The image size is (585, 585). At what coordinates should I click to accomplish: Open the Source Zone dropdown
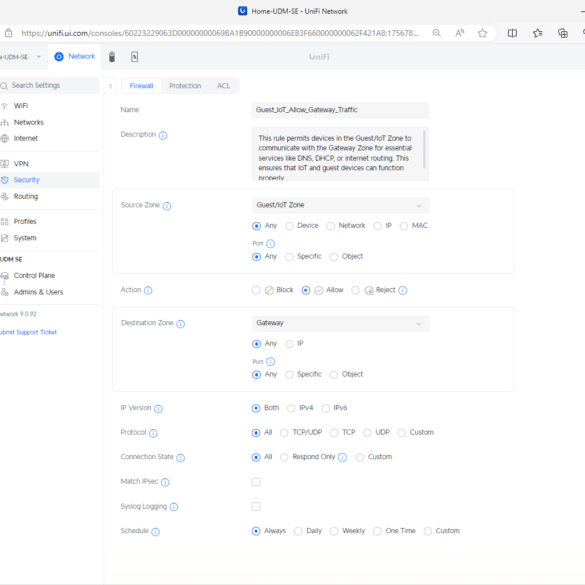[341, 206]
